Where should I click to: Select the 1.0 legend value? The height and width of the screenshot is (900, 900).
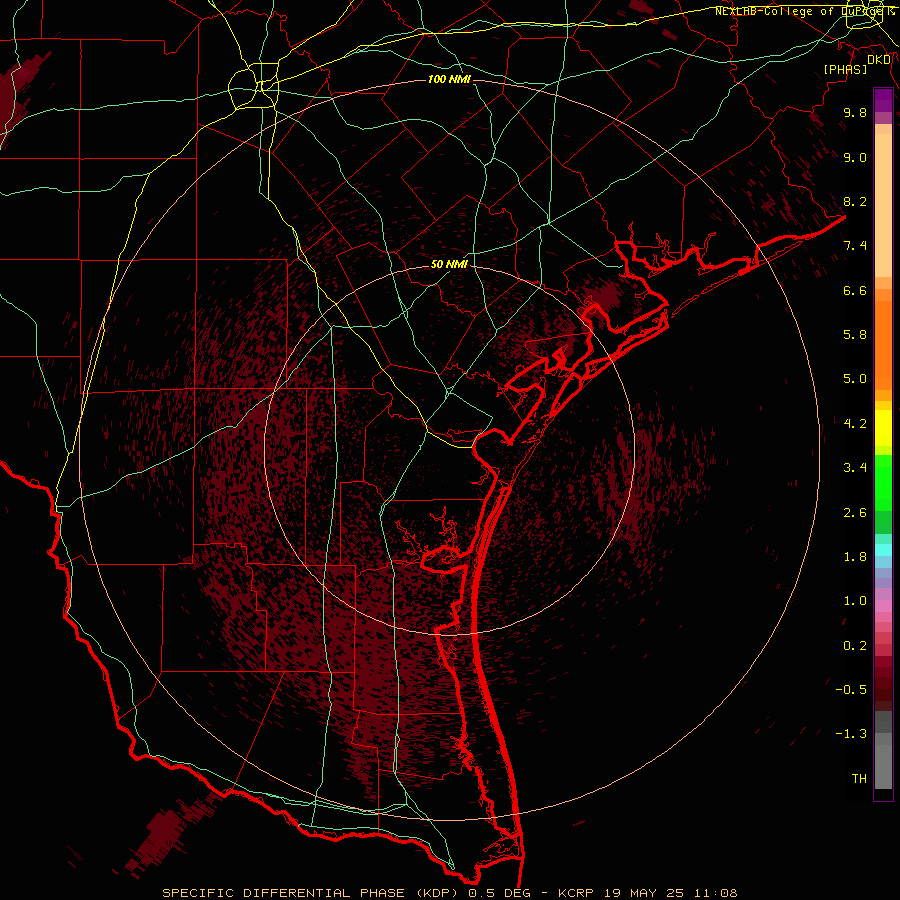(x=855, y=601)
